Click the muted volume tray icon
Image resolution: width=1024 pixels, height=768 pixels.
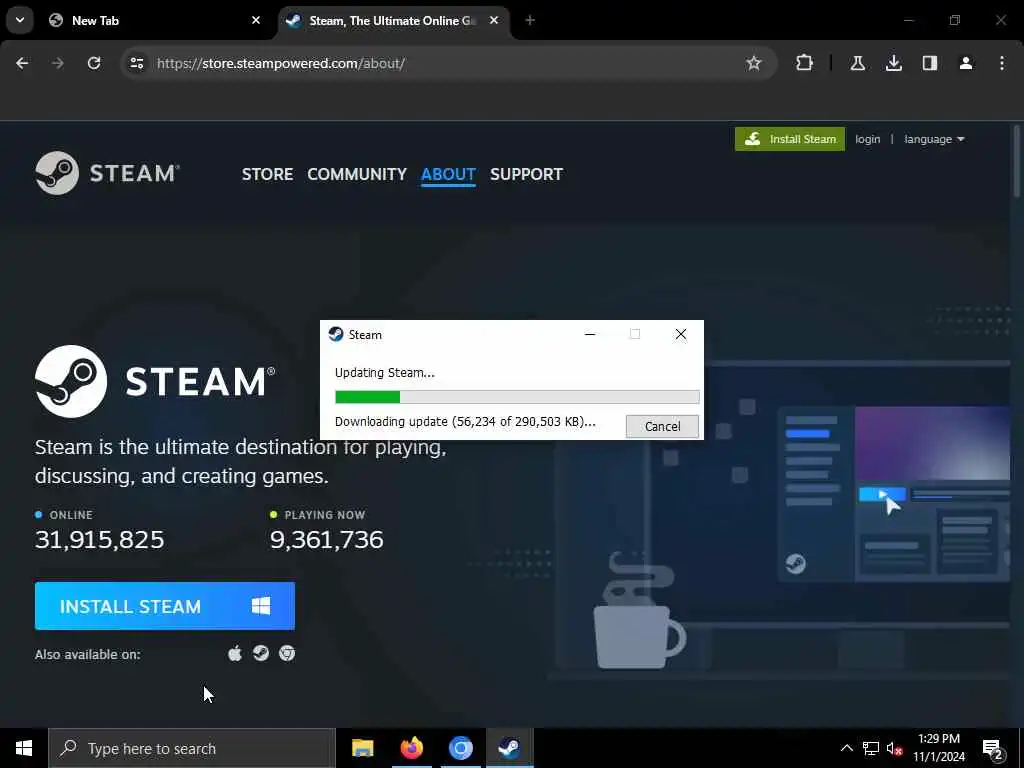pos(895,748)
